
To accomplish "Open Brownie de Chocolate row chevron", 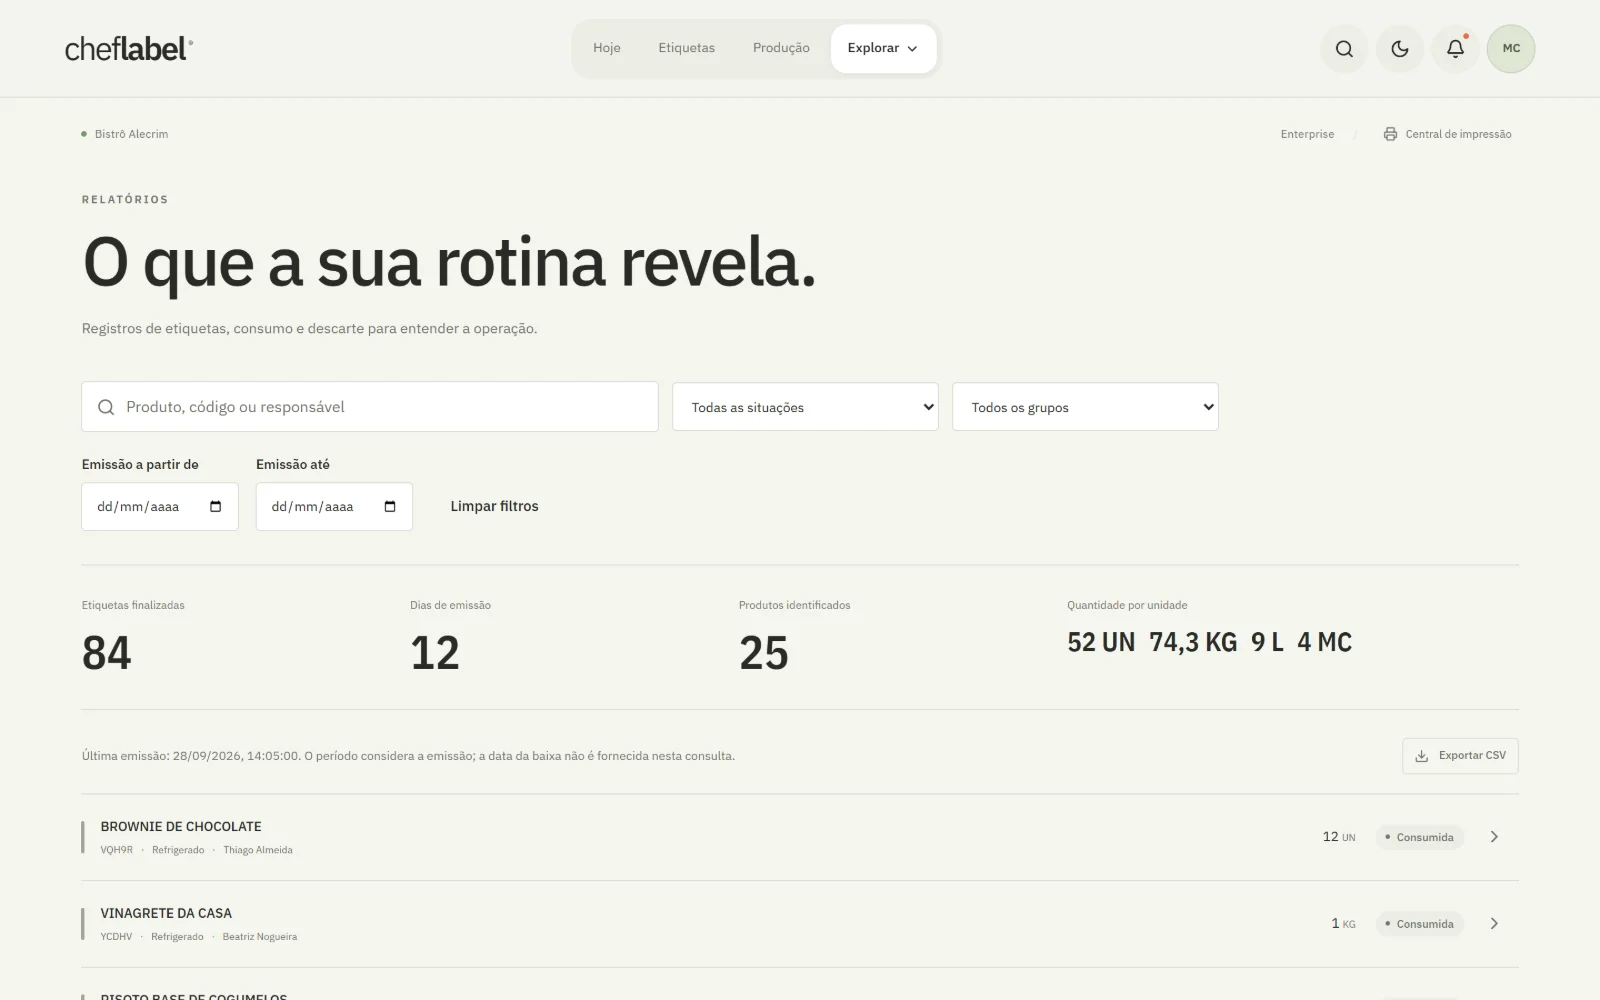I will tap(1494, 837).
